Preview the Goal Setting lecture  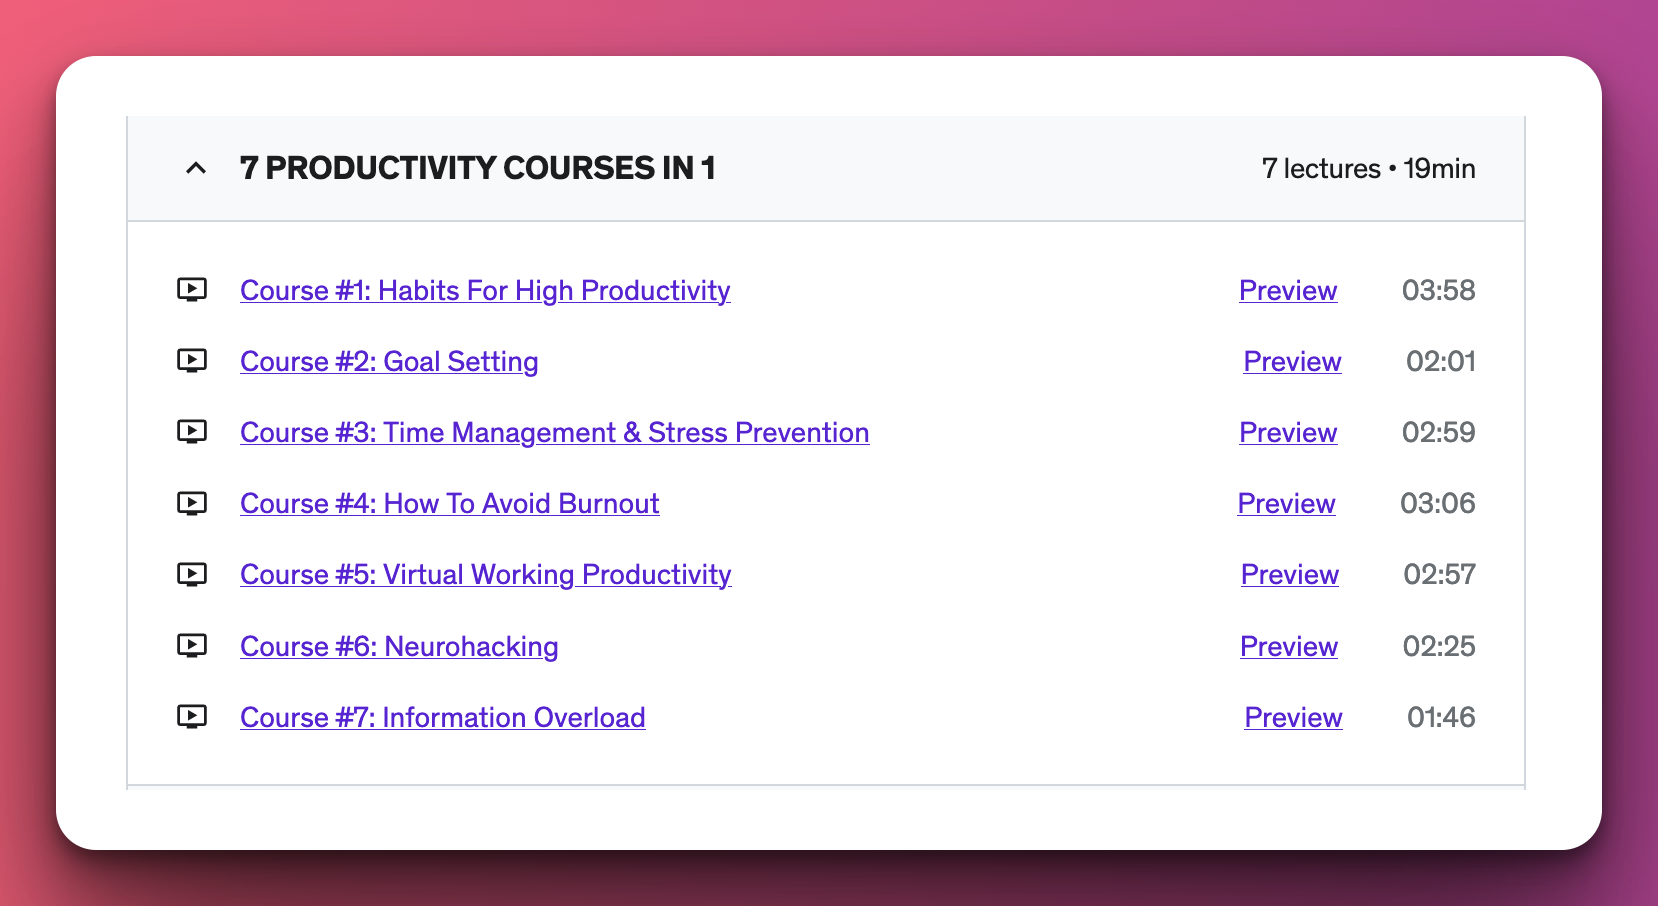tap(1292, 362)
